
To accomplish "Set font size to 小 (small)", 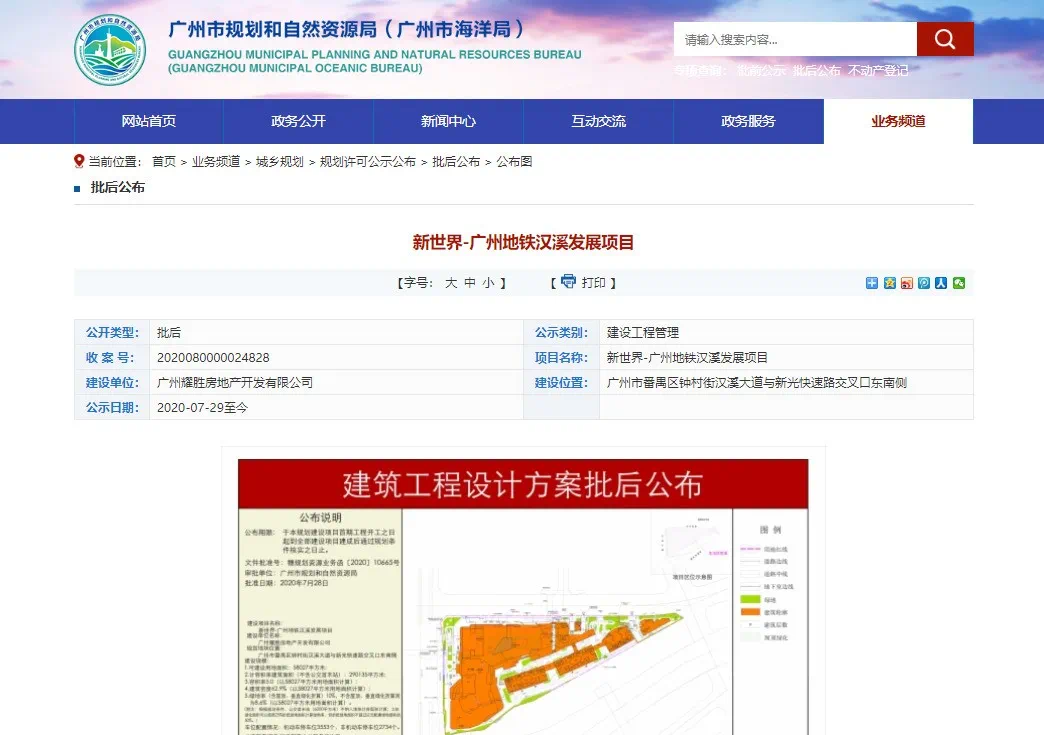I will [488, 283].
